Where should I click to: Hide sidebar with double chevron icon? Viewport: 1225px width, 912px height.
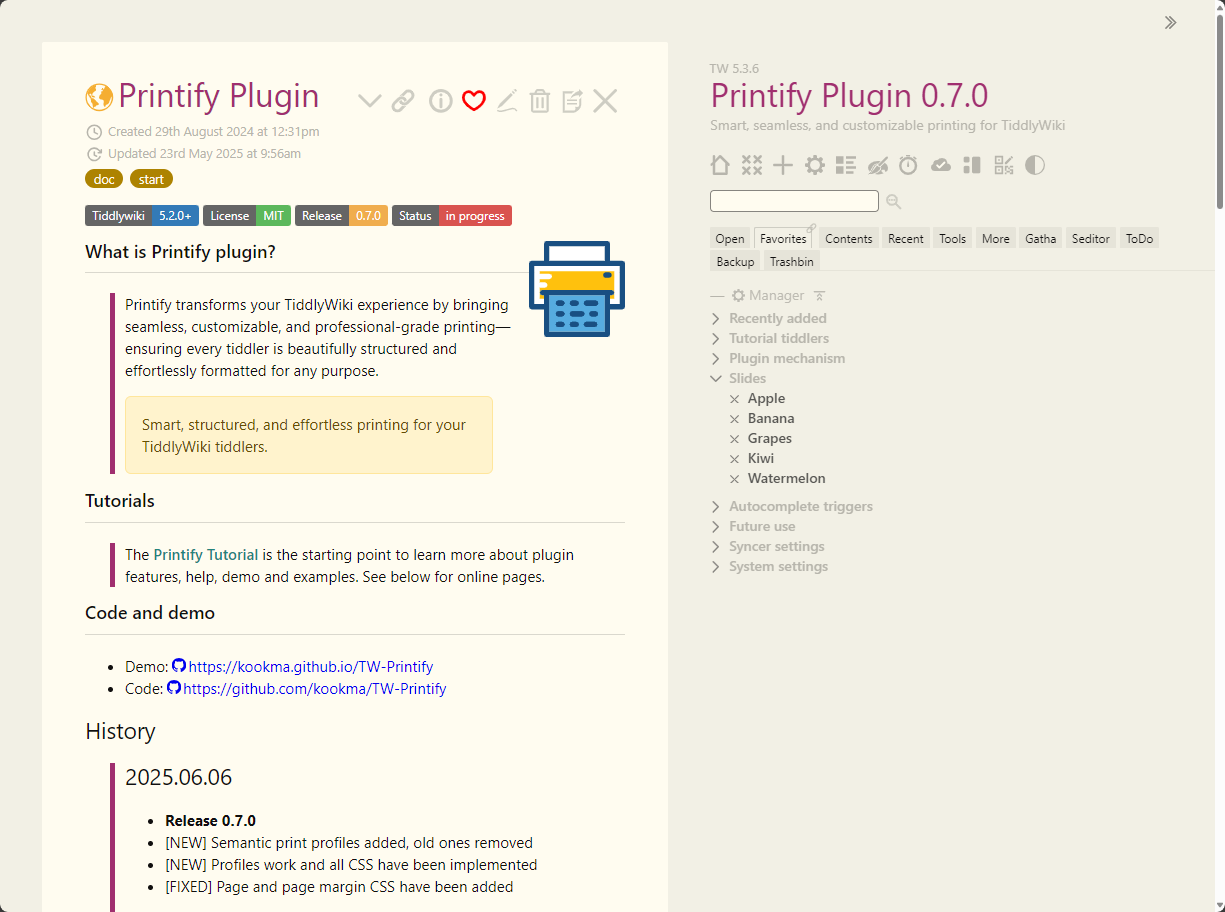point(1170,23)
